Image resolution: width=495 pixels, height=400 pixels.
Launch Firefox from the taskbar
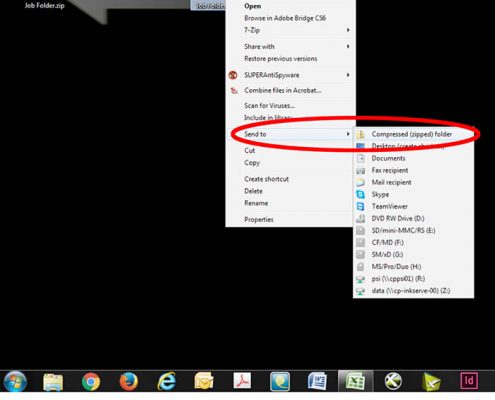[x=129, y=381]
